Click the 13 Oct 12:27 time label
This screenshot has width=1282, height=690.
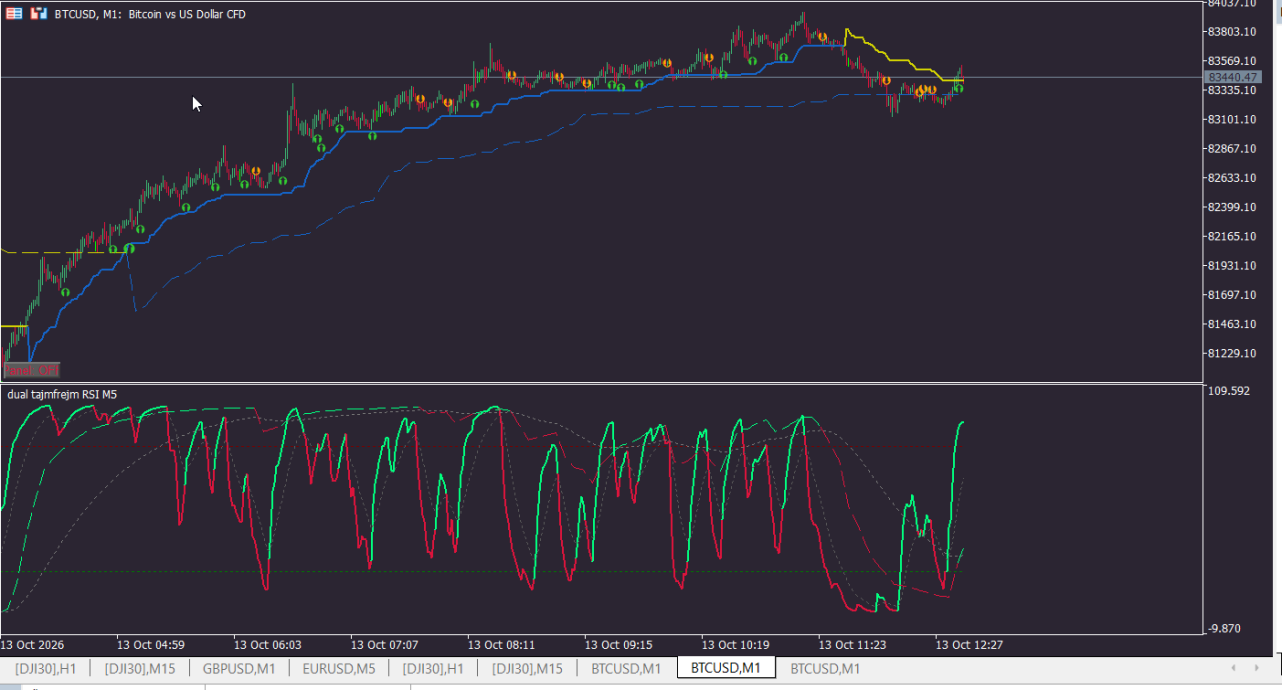(x=970, y=645)
